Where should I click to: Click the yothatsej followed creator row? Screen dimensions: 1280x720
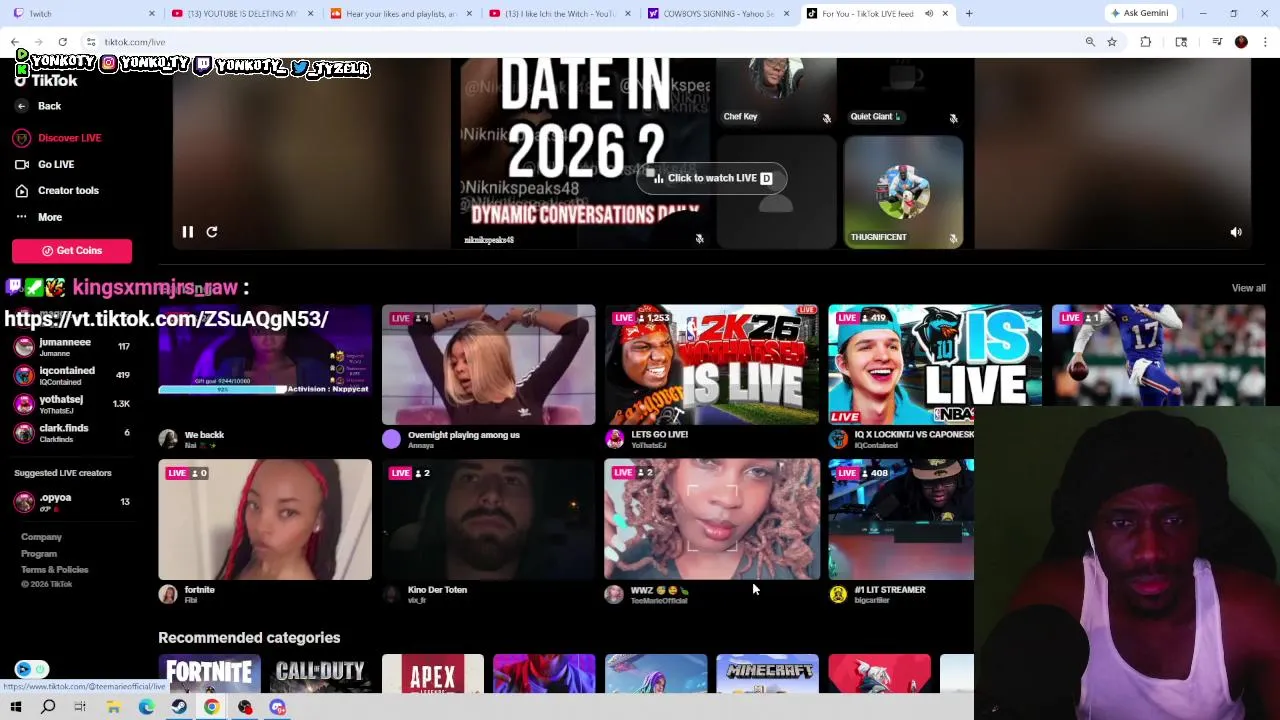pyautogui.click(x=72, y=404)
